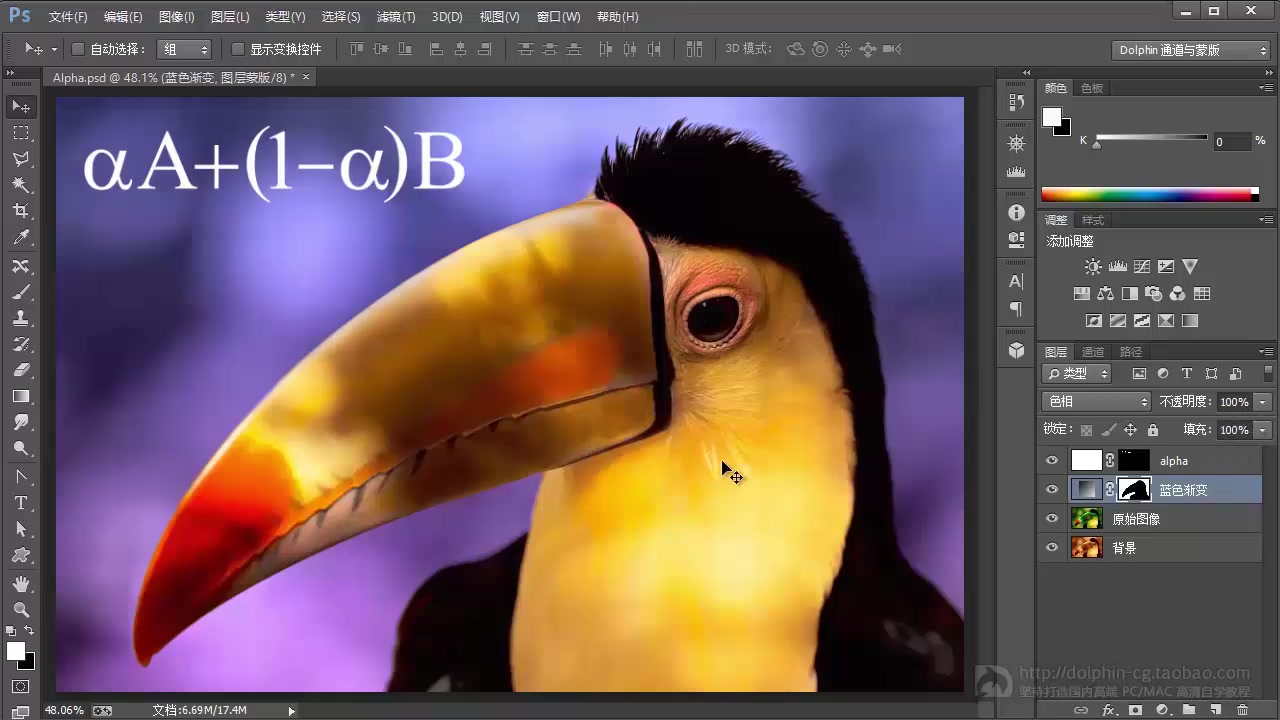The height and width of the screenshot is (720, 1280).
Task: Hide the 背景 layer
Action: [1051, 548]
